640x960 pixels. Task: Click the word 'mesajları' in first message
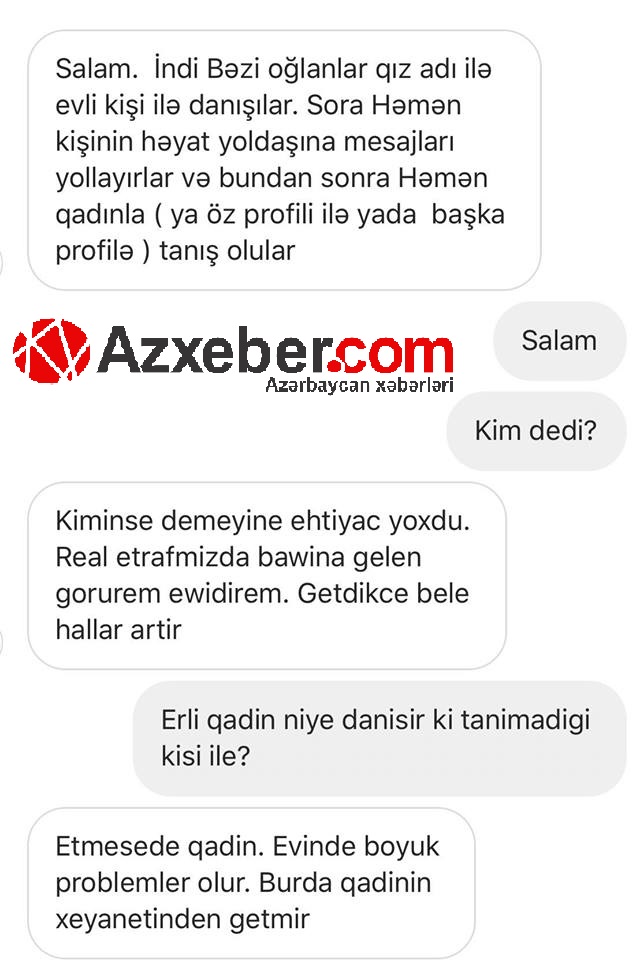click(399, 142)
